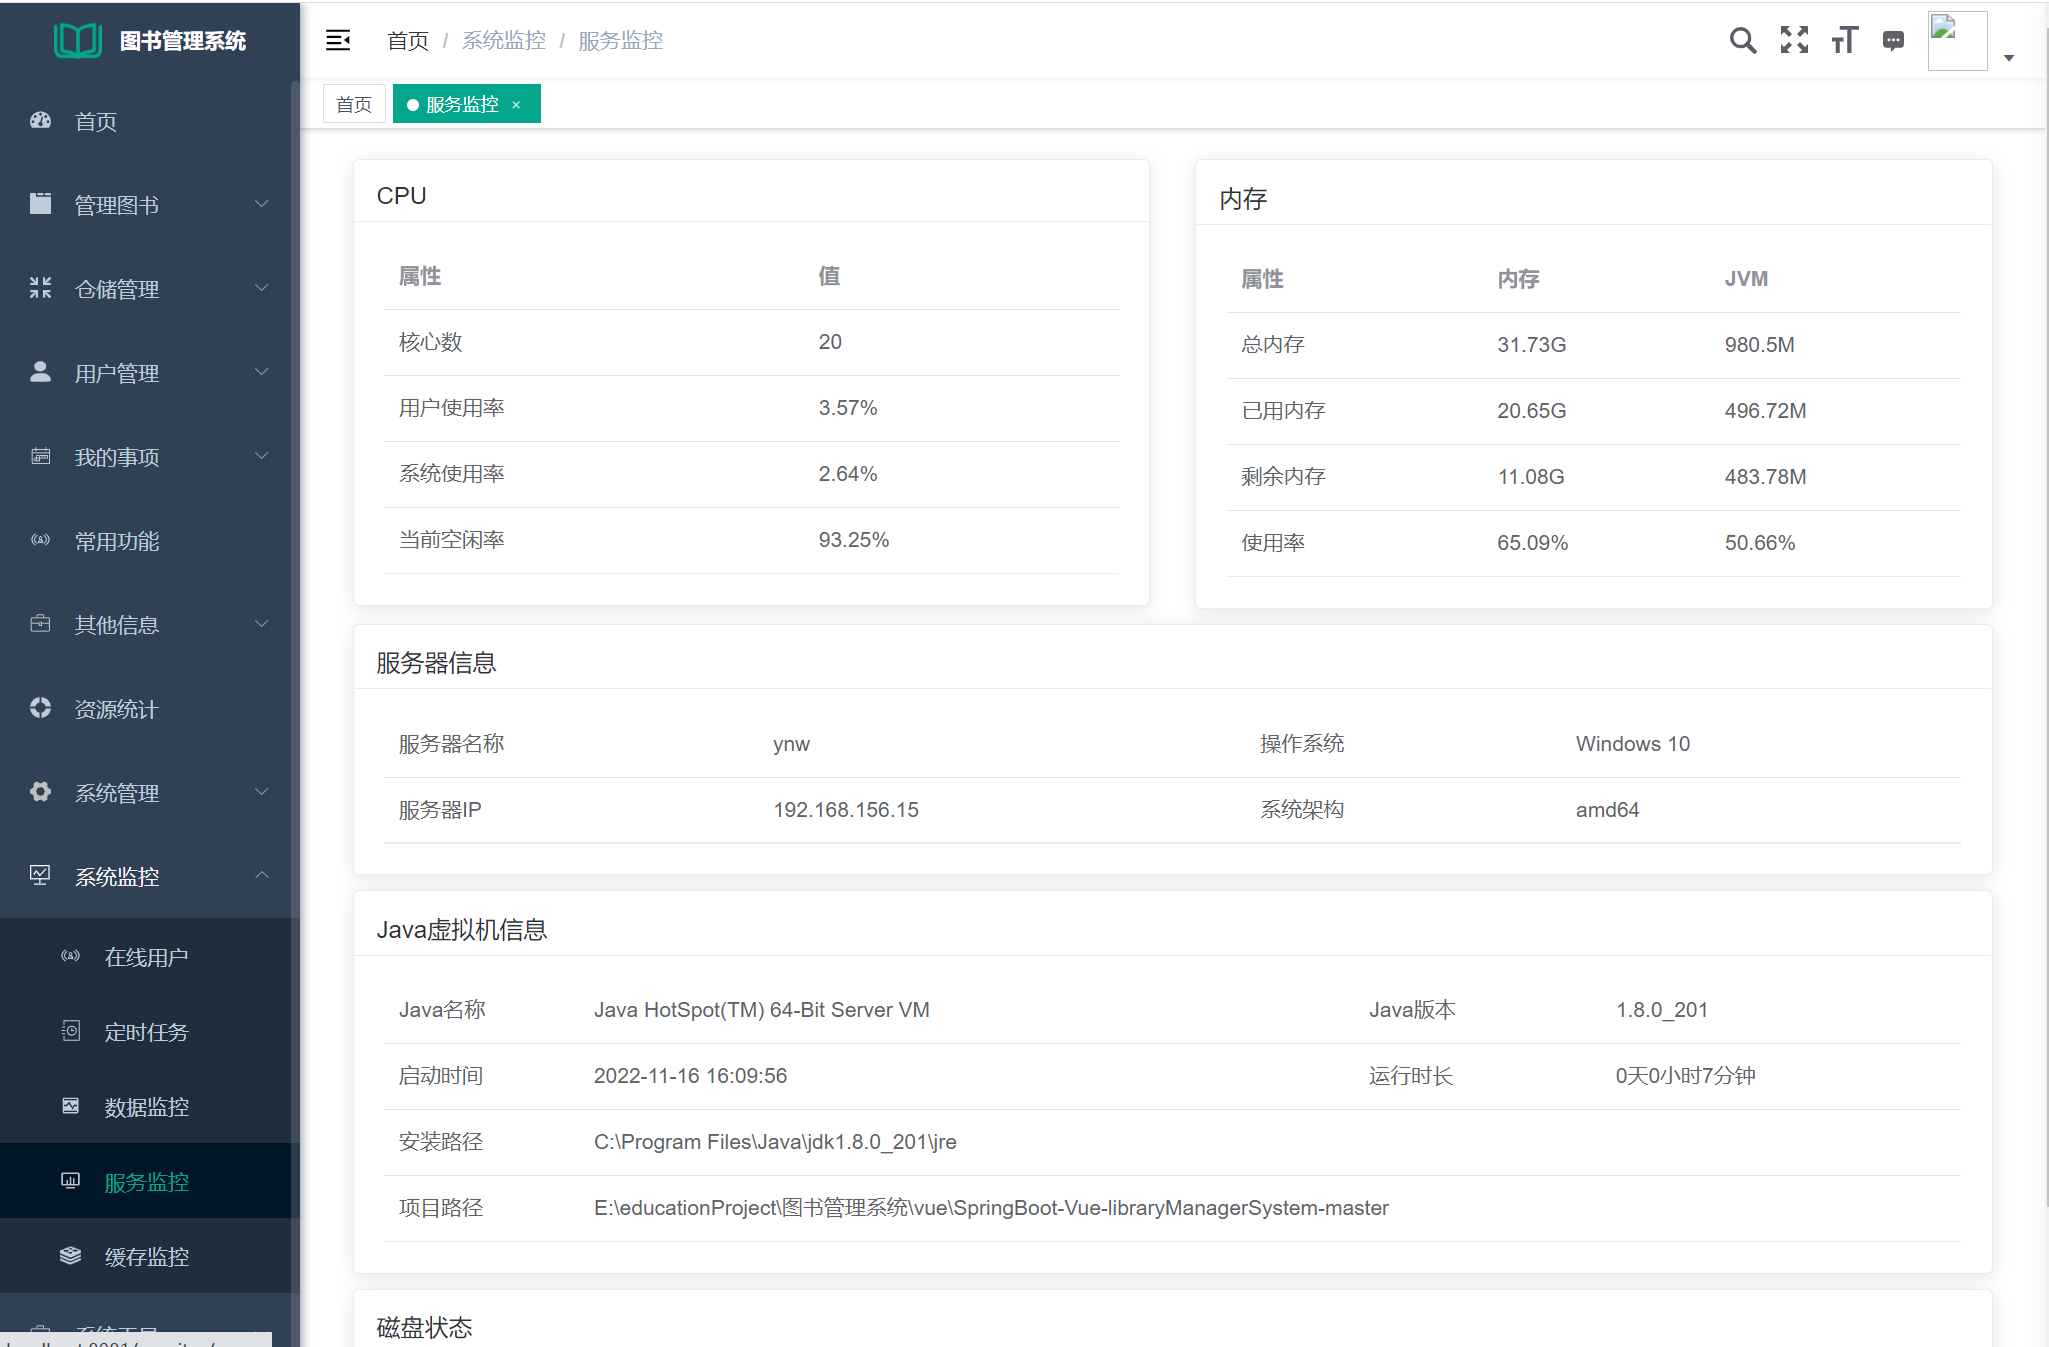Go to 首页 dashboard in sidebar
Screen dimensions: 2049x1347
point(96,121)
